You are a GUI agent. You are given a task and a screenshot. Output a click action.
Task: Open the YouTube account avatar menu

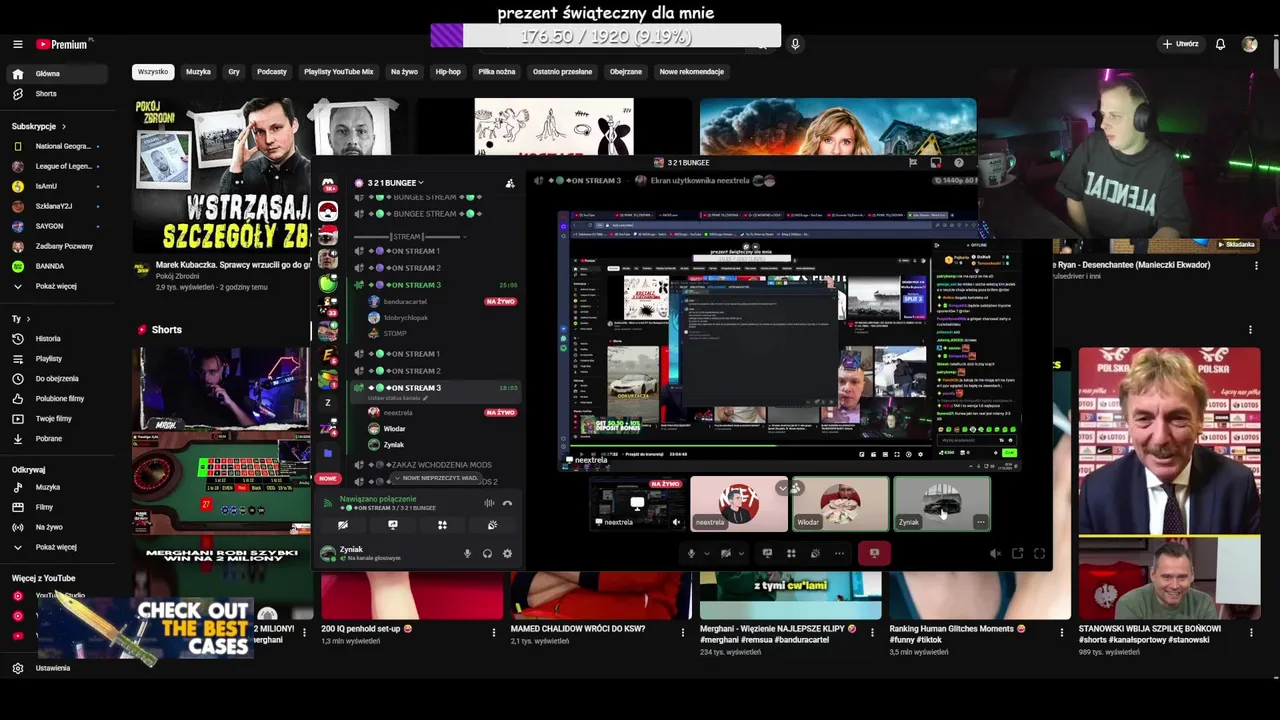click(1249, 44)
